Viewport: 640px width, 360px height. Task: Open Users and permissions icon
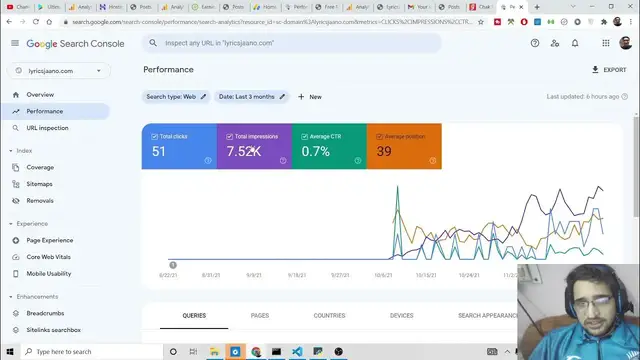pos(555,43)
